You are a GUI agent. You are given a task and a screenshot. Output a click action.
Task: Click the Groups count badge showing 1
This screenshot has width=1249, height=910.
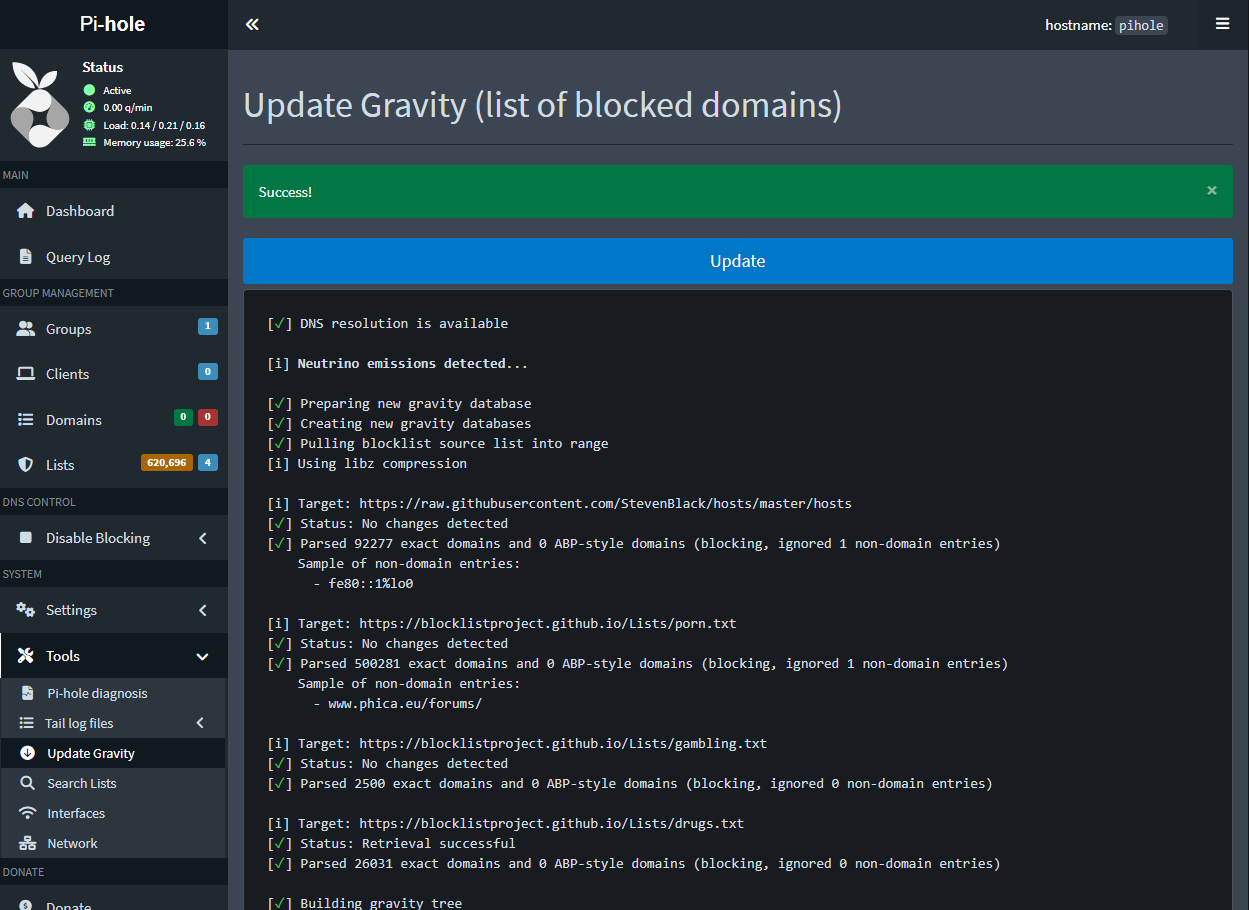(208, 326)
